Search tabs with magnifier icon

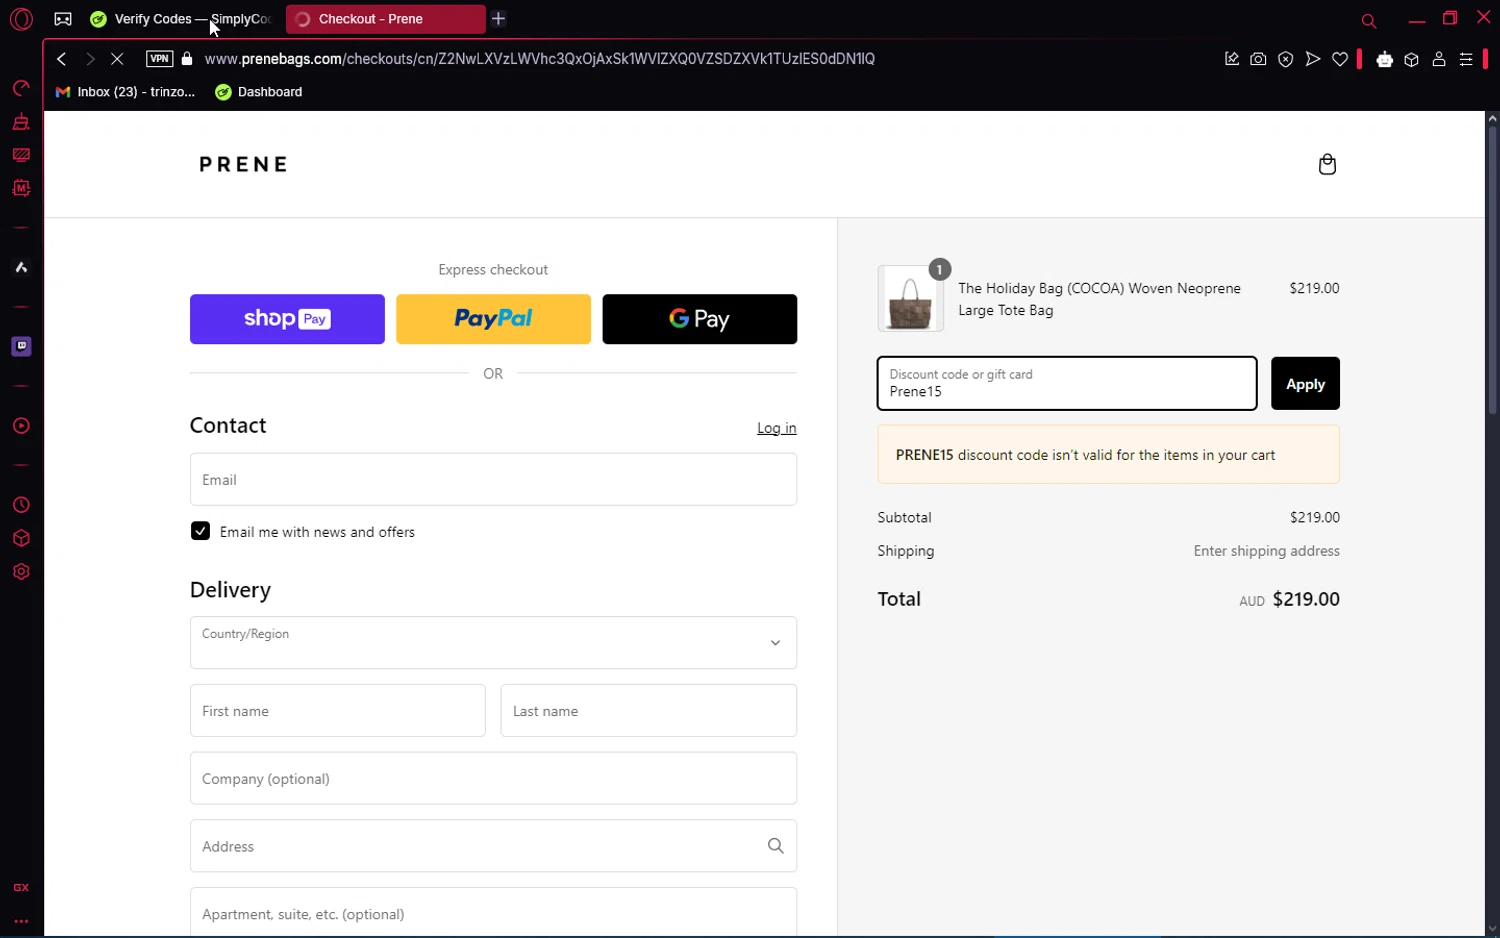(1369, 20)
